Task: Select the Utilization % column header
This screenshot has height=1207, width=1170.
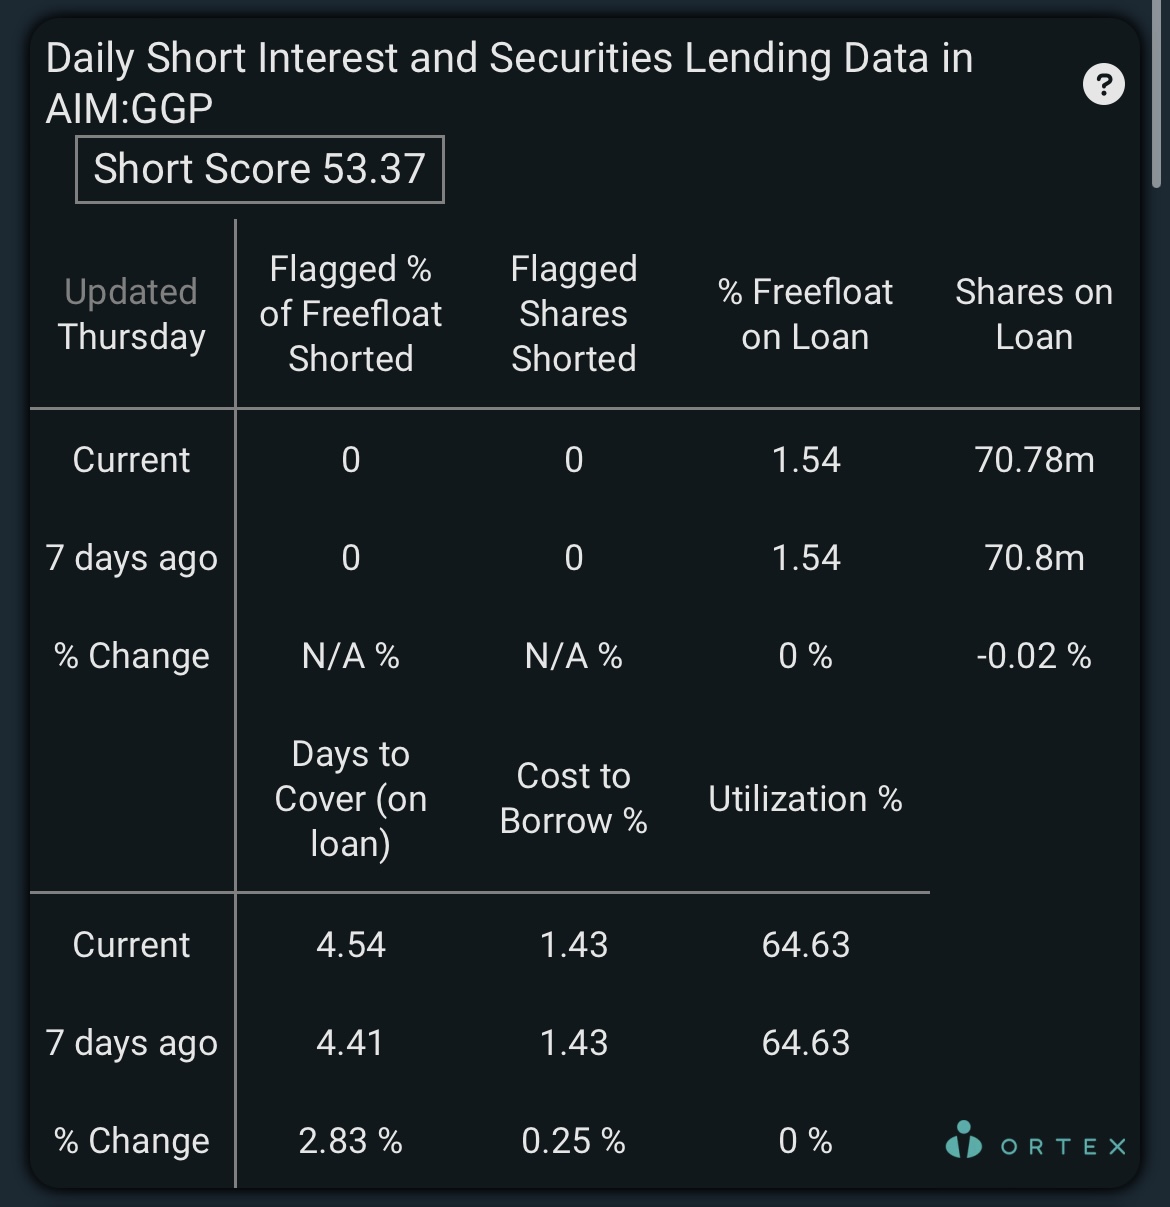Action: click(806, 799)
